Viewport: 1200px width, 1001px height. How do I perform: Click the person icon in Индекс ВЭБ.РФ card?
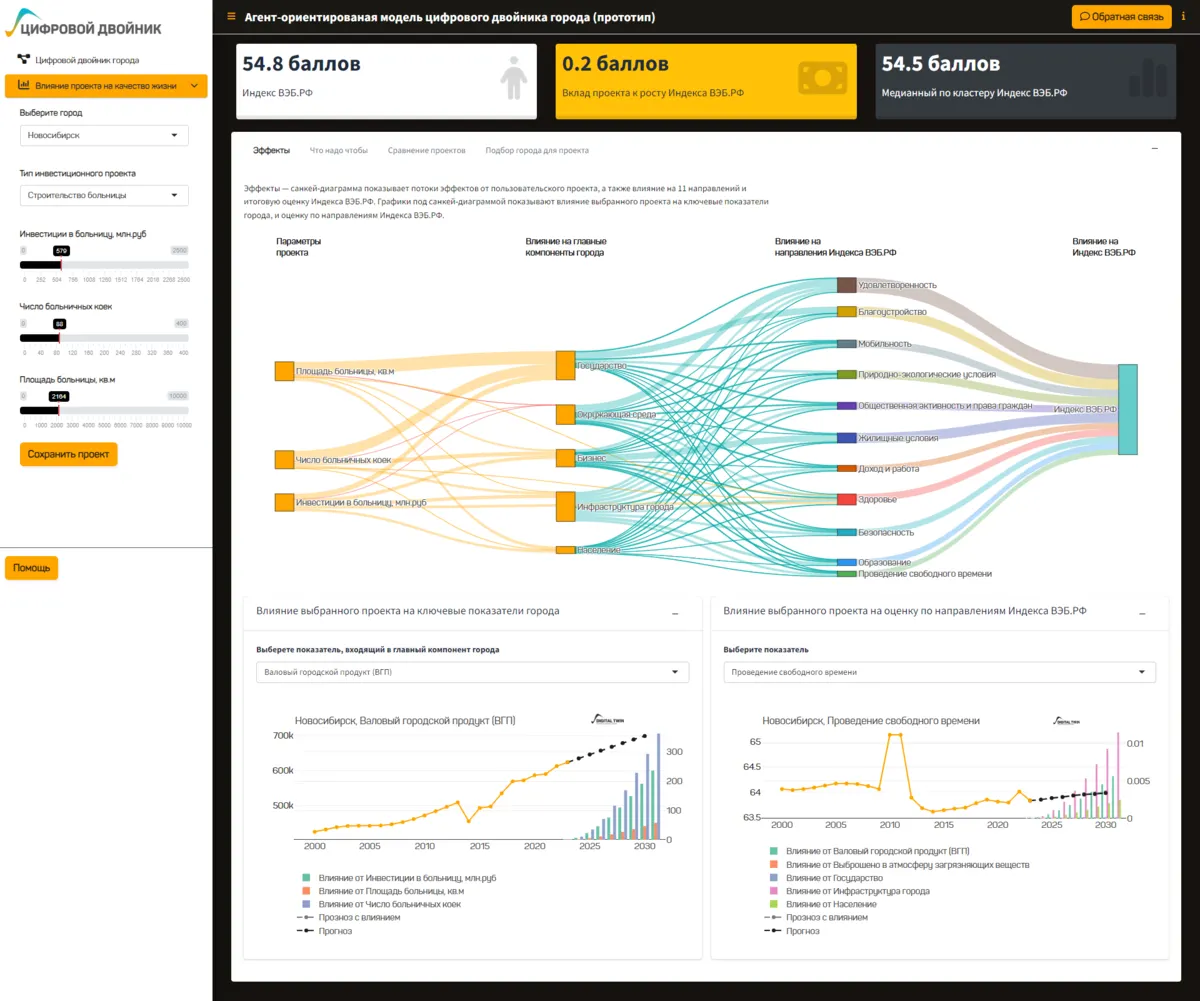(x=514, y=78)
